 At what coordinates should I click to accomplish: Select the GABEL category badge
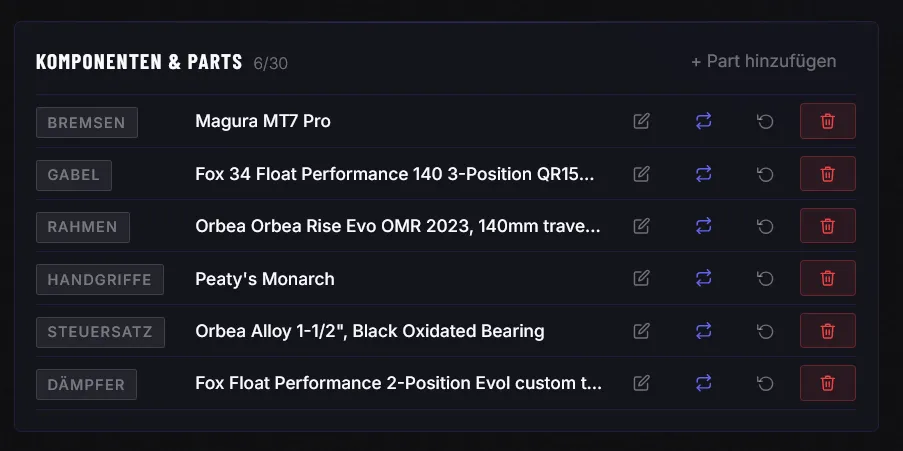pos(74,174)
